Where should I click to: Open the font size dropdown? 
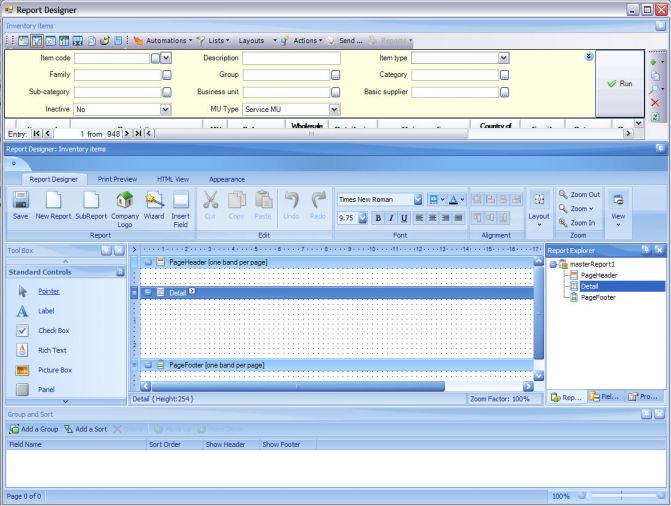click(363, 218)
